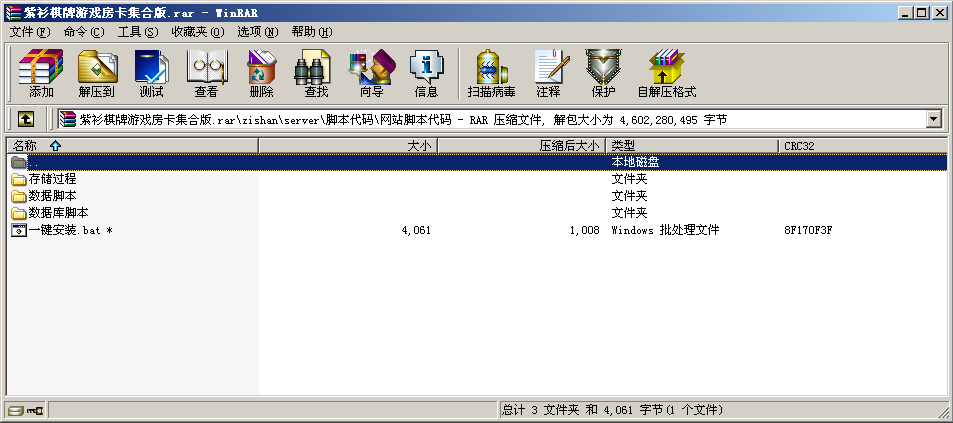Open the 查看 (View) tool
953x423 pixels.
click(206, 73)
